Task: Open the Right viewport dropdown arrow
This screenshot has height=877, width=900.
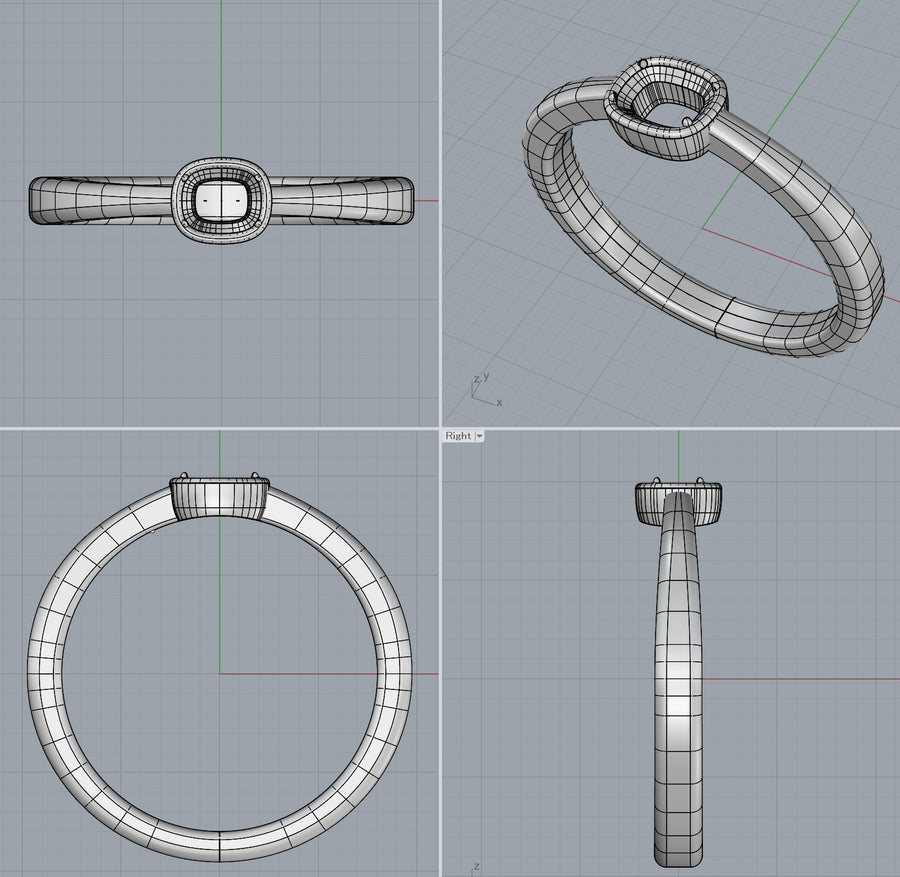Action: point(480,436)
